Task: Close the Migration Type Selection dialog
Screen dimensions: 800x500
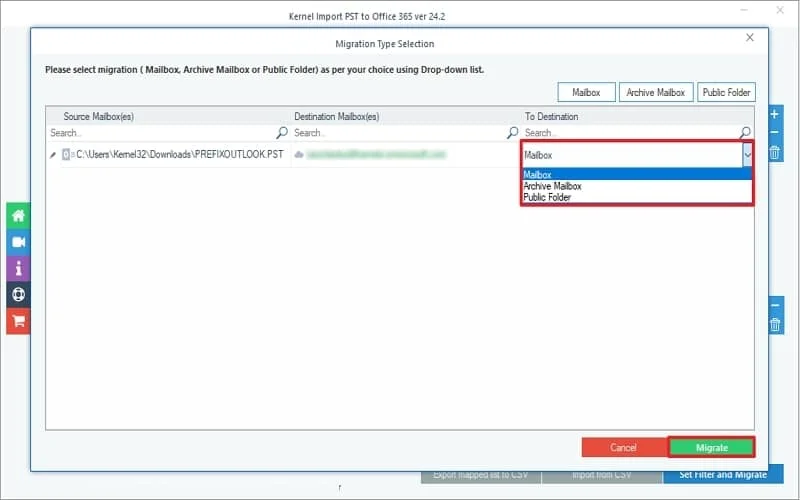Action: point(749,37)
